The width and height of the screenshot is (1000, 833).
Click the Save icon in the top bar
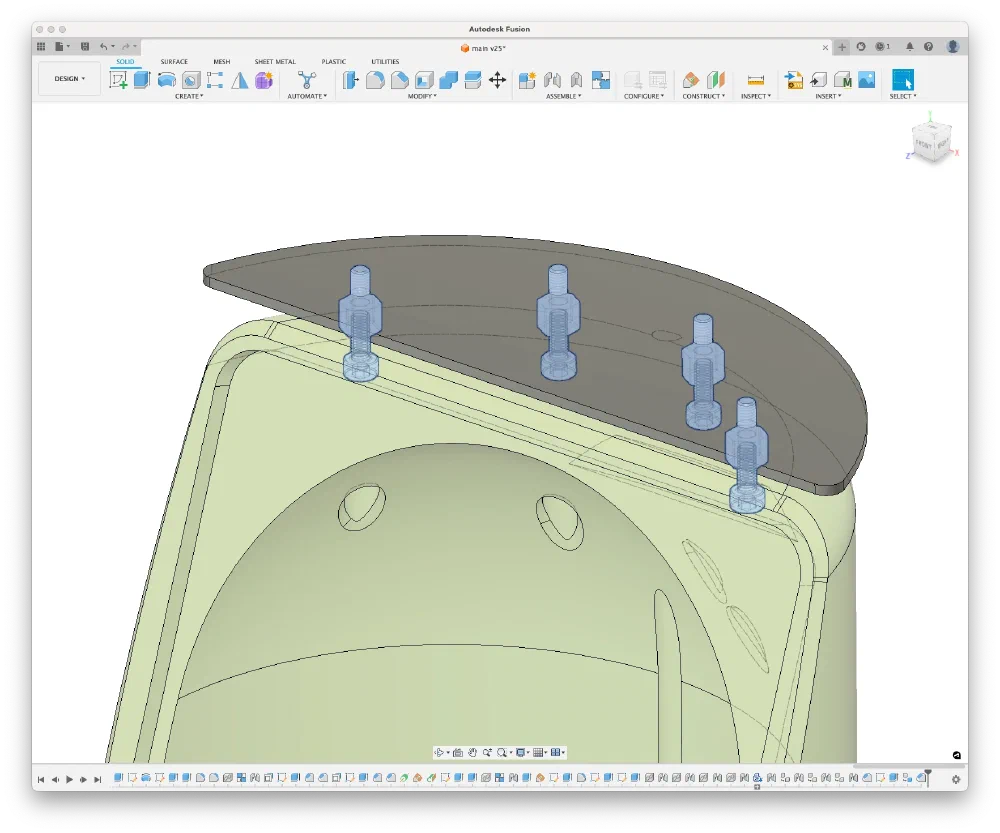(x=84, y=46)
